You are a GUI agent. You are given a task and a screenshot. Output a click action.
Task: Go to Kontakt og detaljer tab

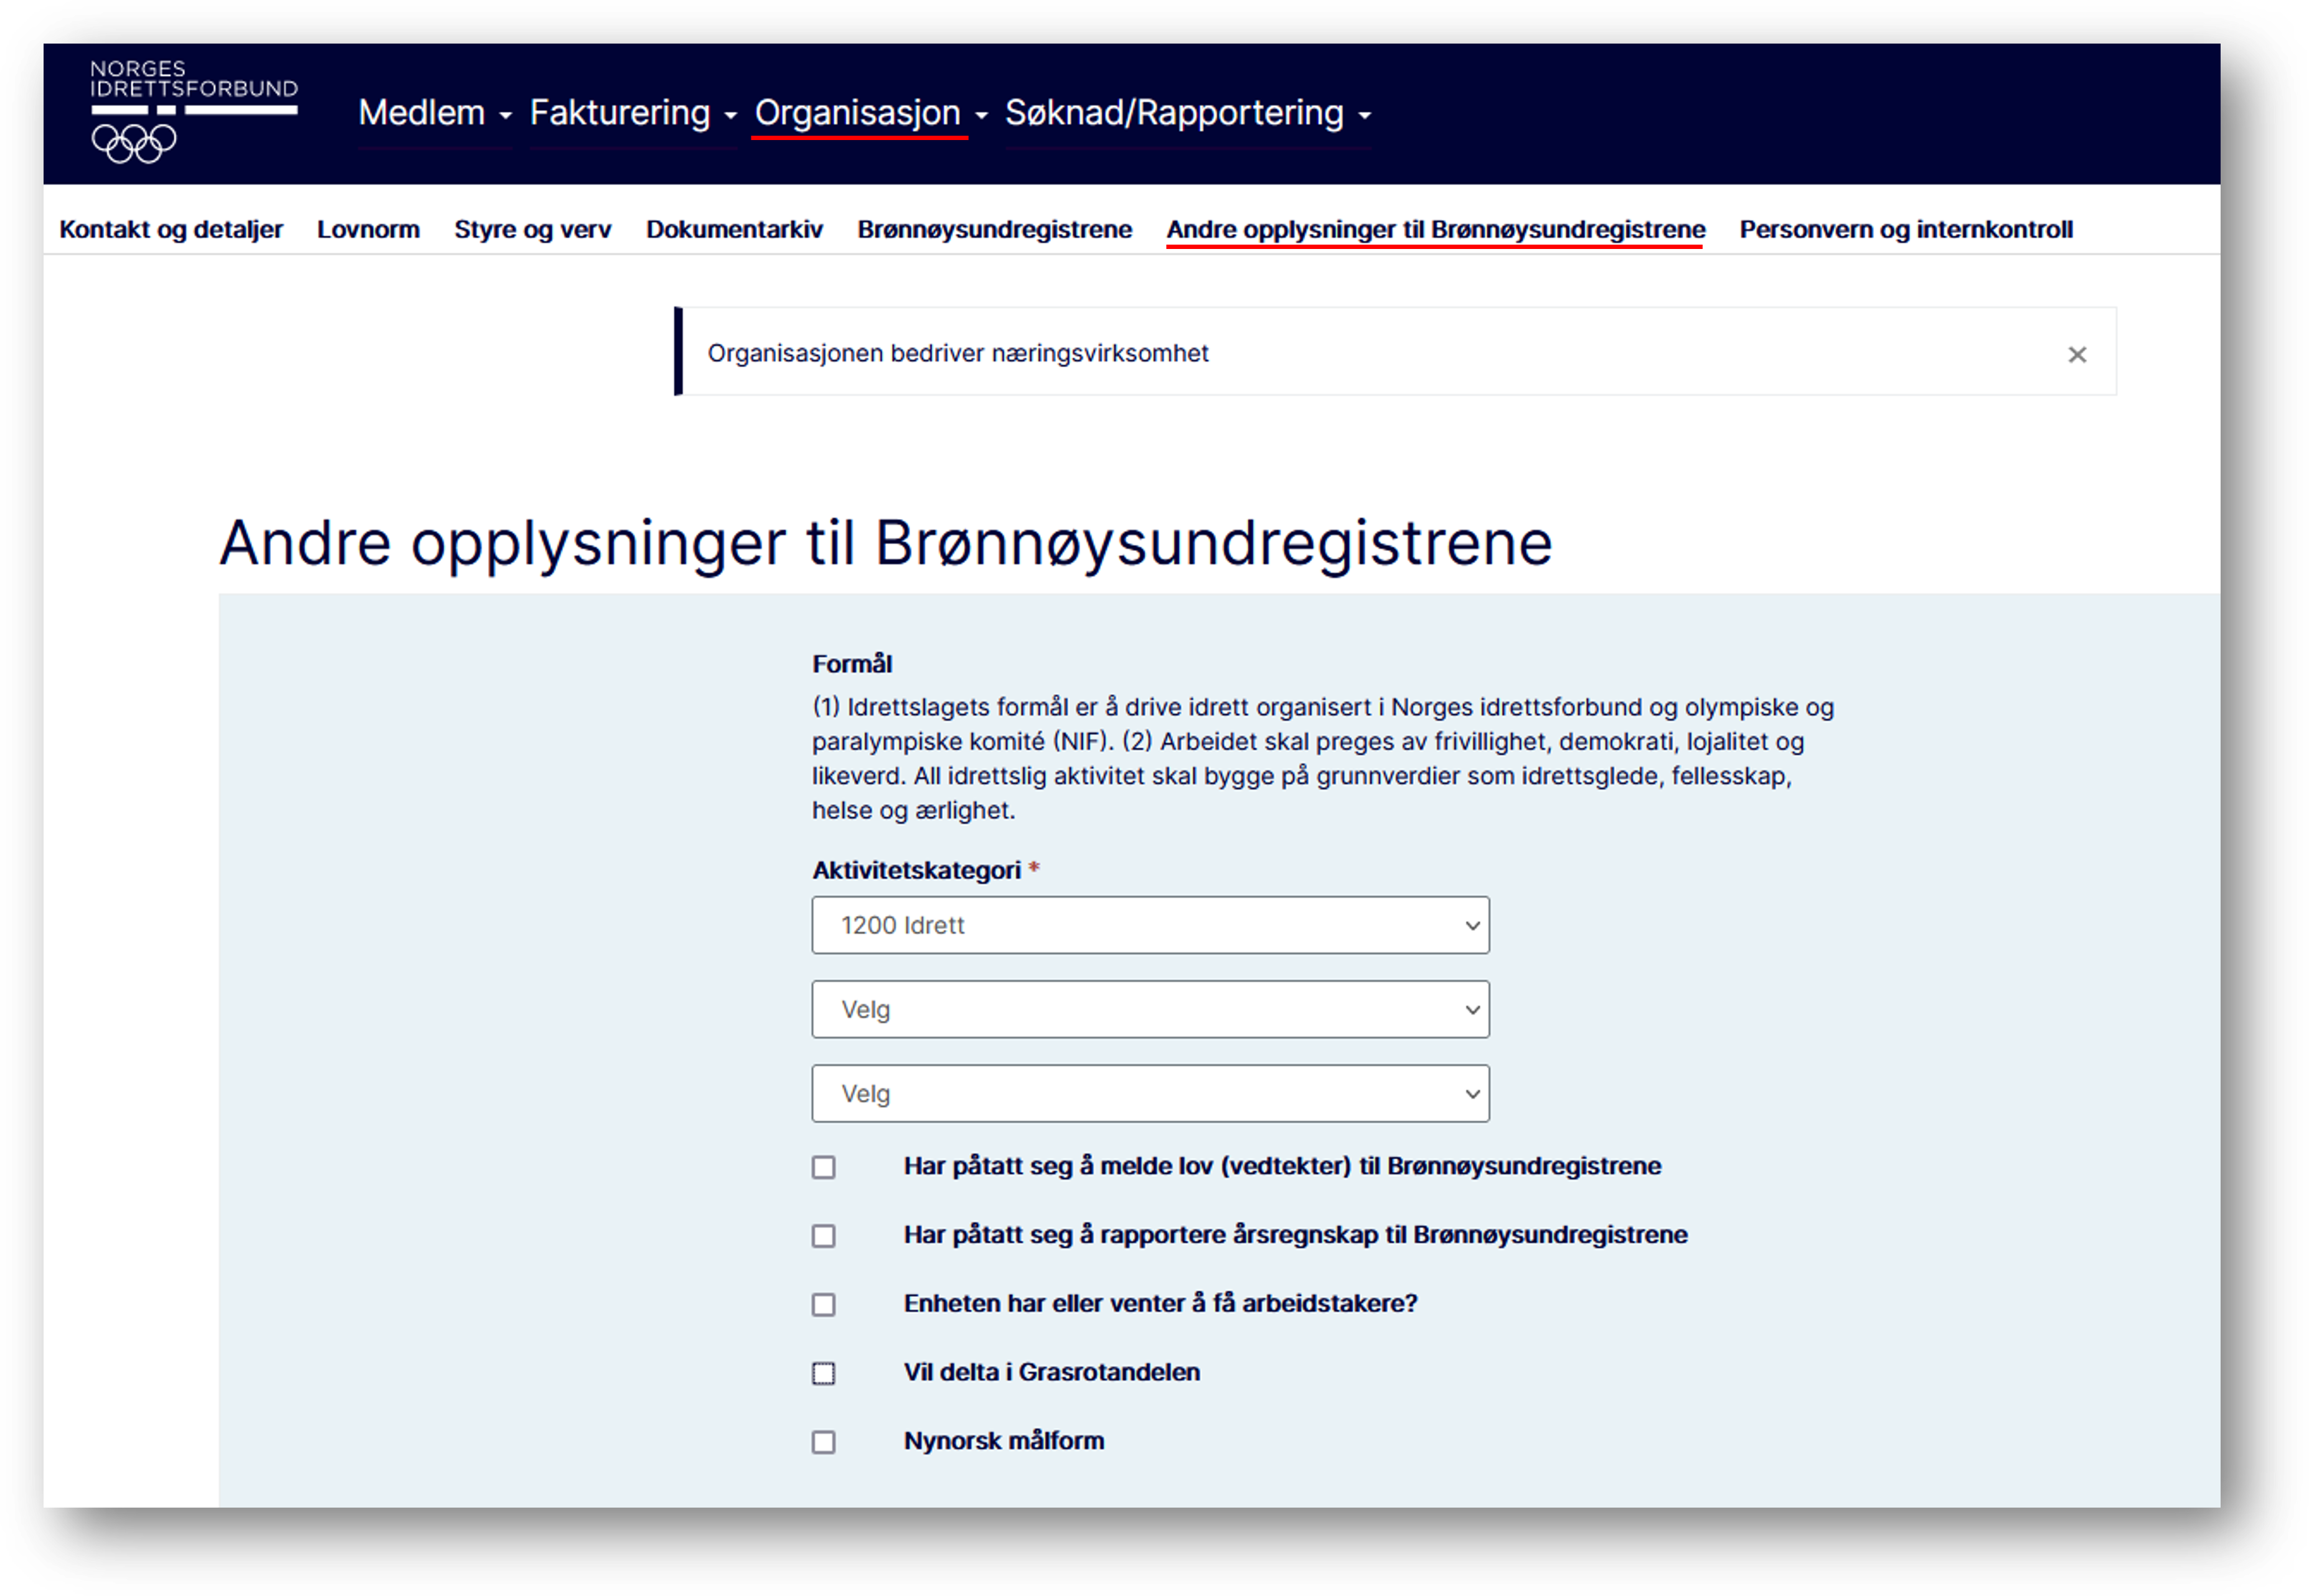pos(171,229)
